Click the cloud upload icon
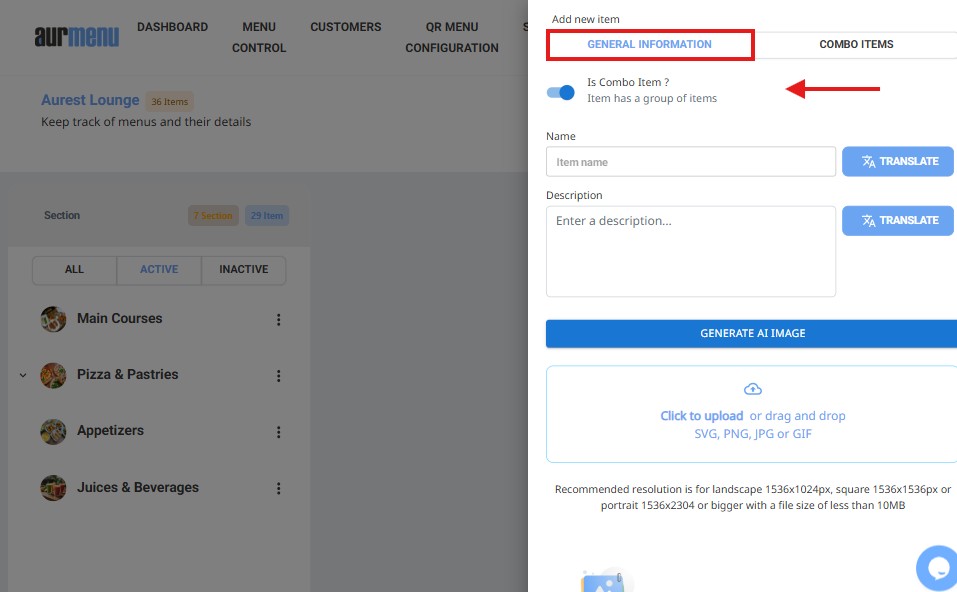Viewport: 957px width, 592px height. pyautogui.click(x=753, y=389)
